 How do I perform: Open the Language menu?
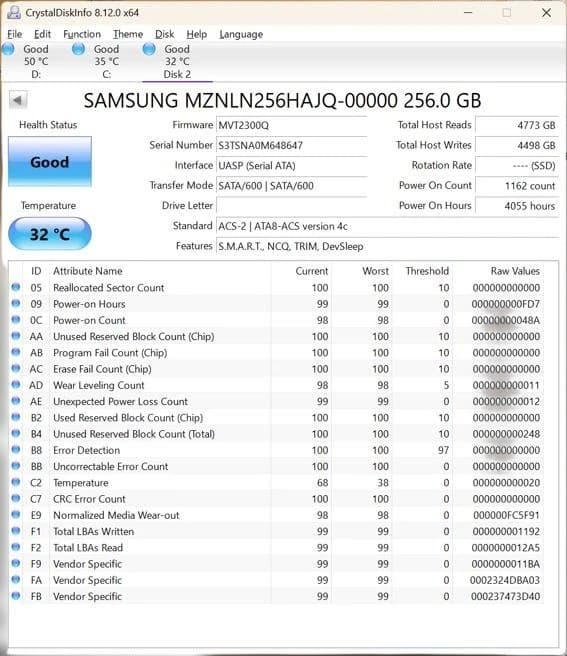(241, 34)
